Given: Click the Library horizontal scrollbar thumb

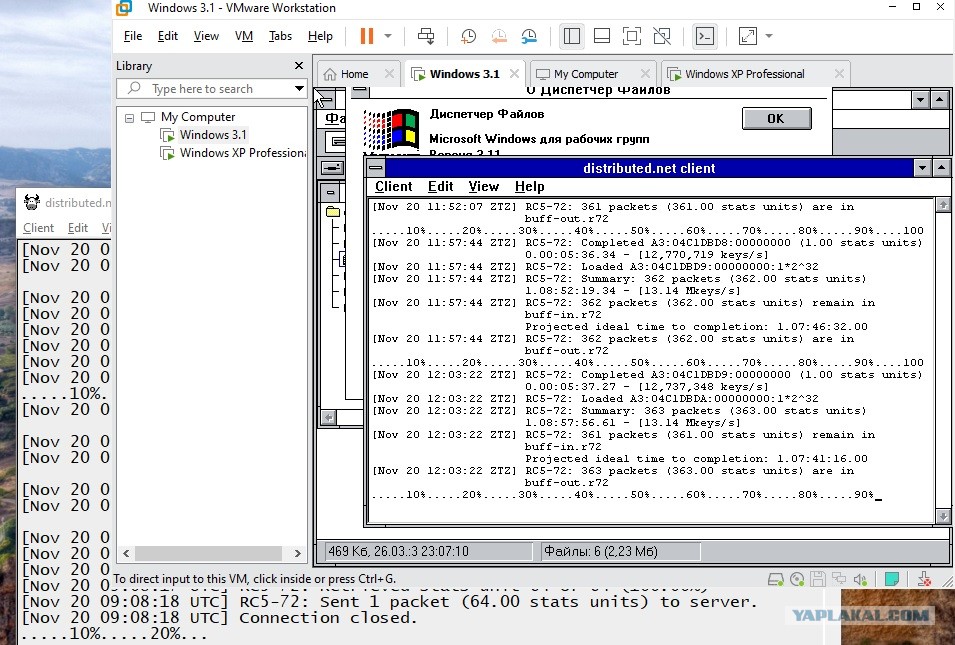Looking at the screenshot, I should (x=208, y=553).
